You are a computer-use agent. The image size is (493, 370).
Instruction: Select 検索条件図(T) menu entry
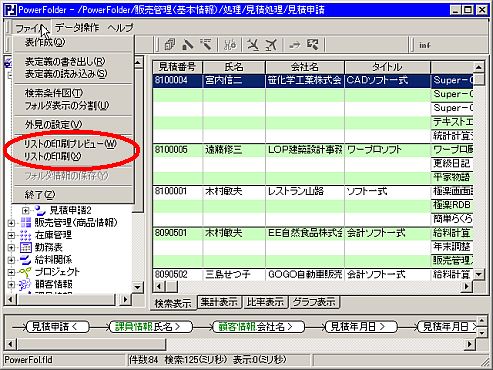click(x=73, y=93)
